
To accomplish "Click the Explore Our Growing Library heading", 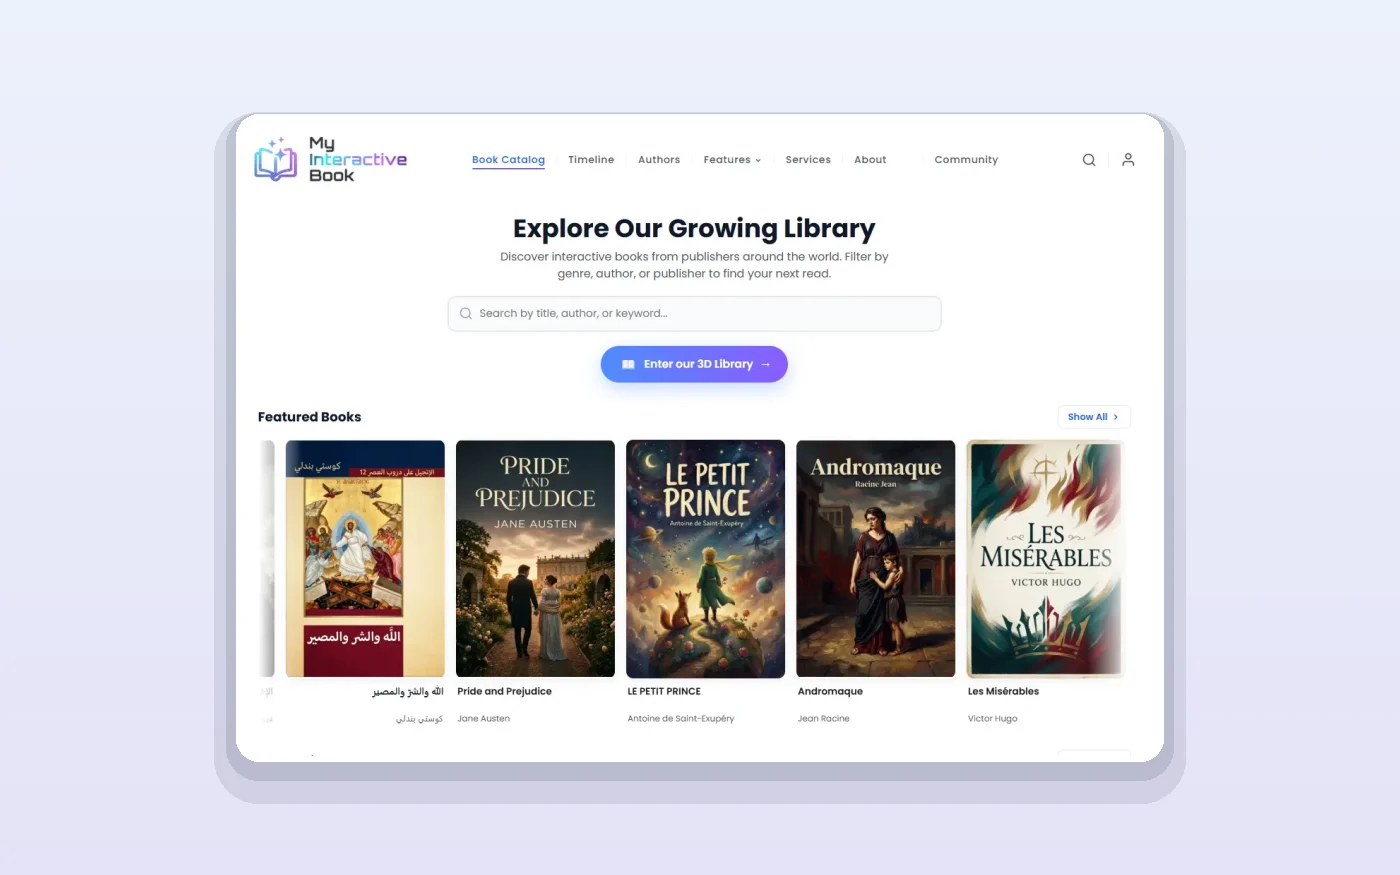I will [694, 229].
